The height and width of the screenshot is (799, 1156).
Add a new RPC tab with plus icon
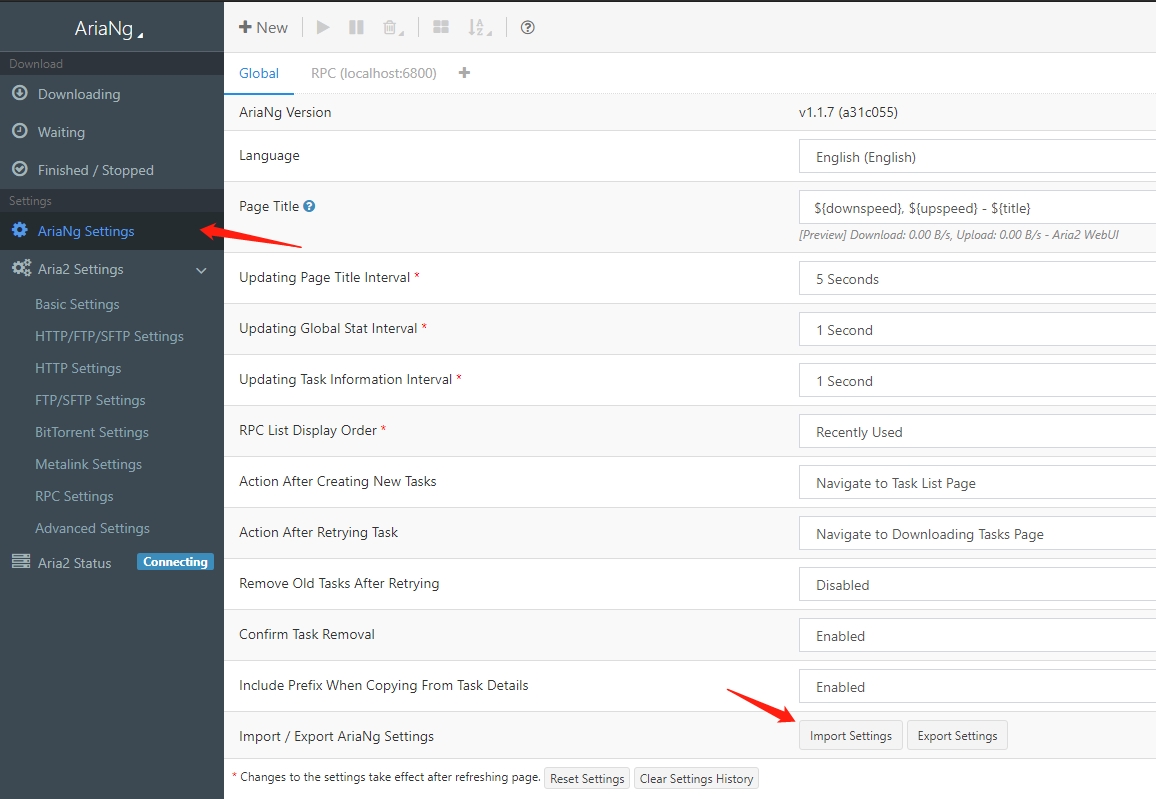tap(464, 72)
